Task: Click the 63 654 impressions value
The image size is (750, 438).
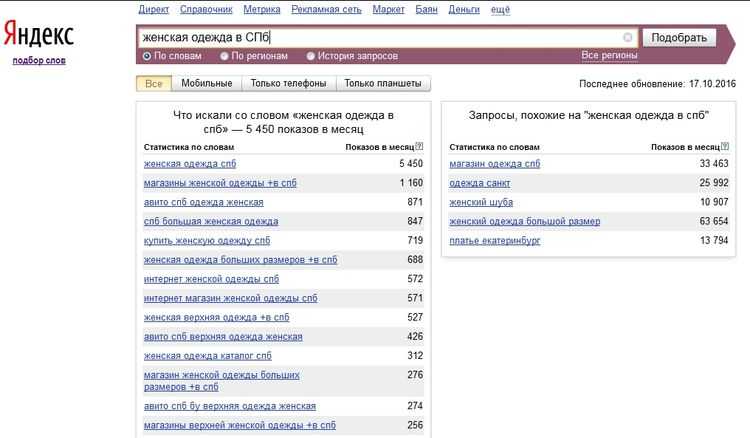Action: click(714, 221)
